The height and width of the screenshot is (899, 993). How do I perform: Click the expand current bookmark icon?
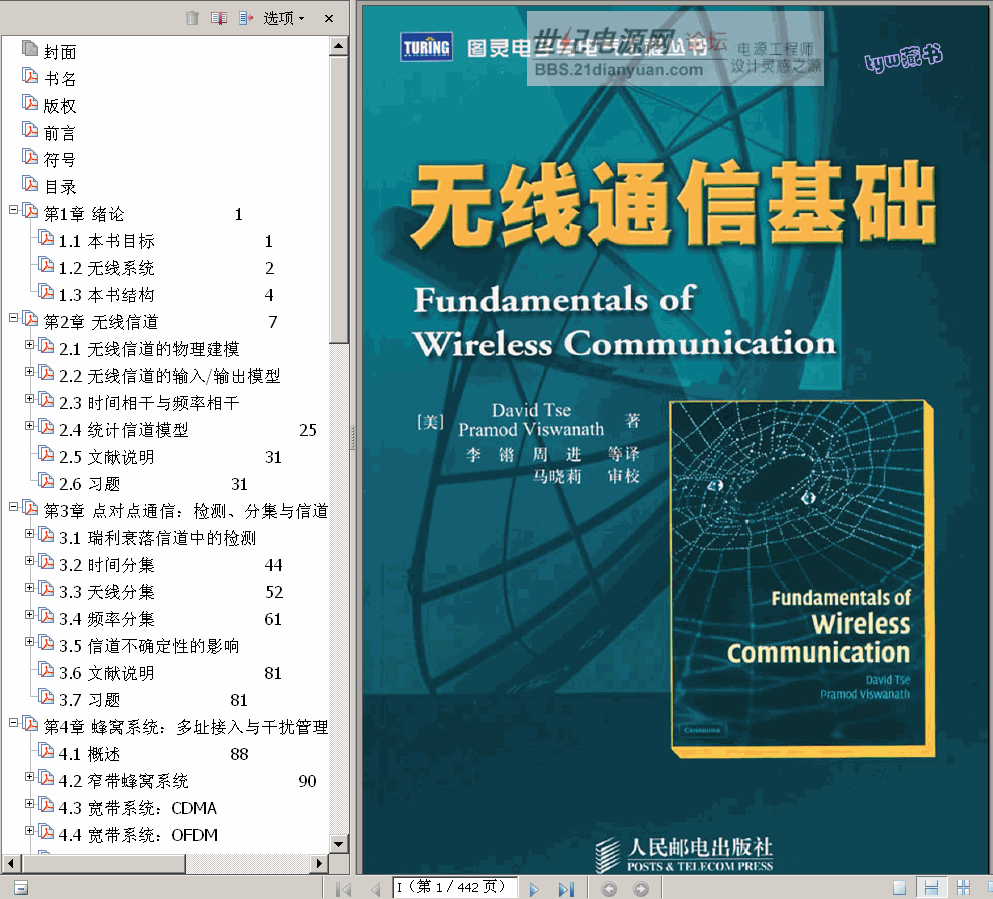coord(245,18)
